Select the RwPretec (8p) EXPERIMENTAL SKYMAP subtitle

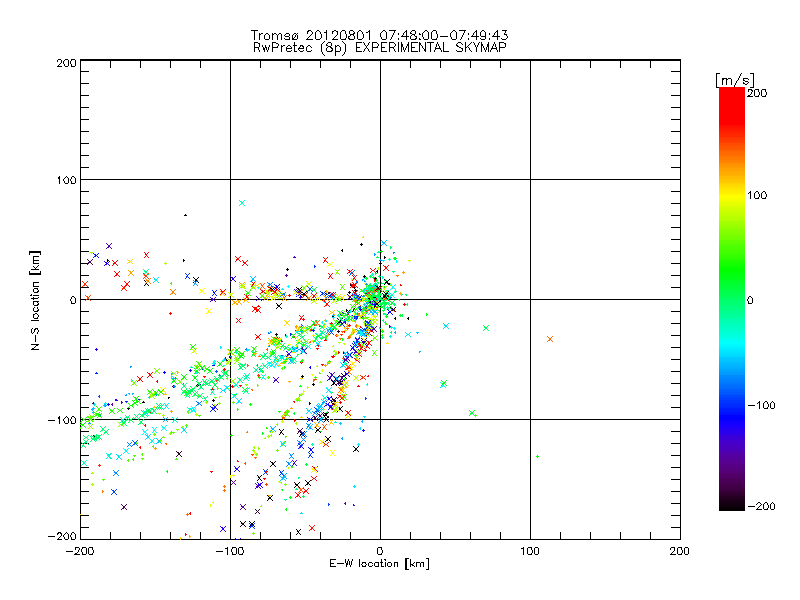click(x=380, y=48)
